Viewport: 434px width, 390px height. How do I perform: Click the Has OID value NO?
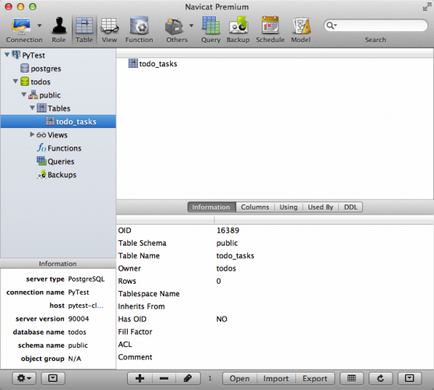tap(222, 319)
